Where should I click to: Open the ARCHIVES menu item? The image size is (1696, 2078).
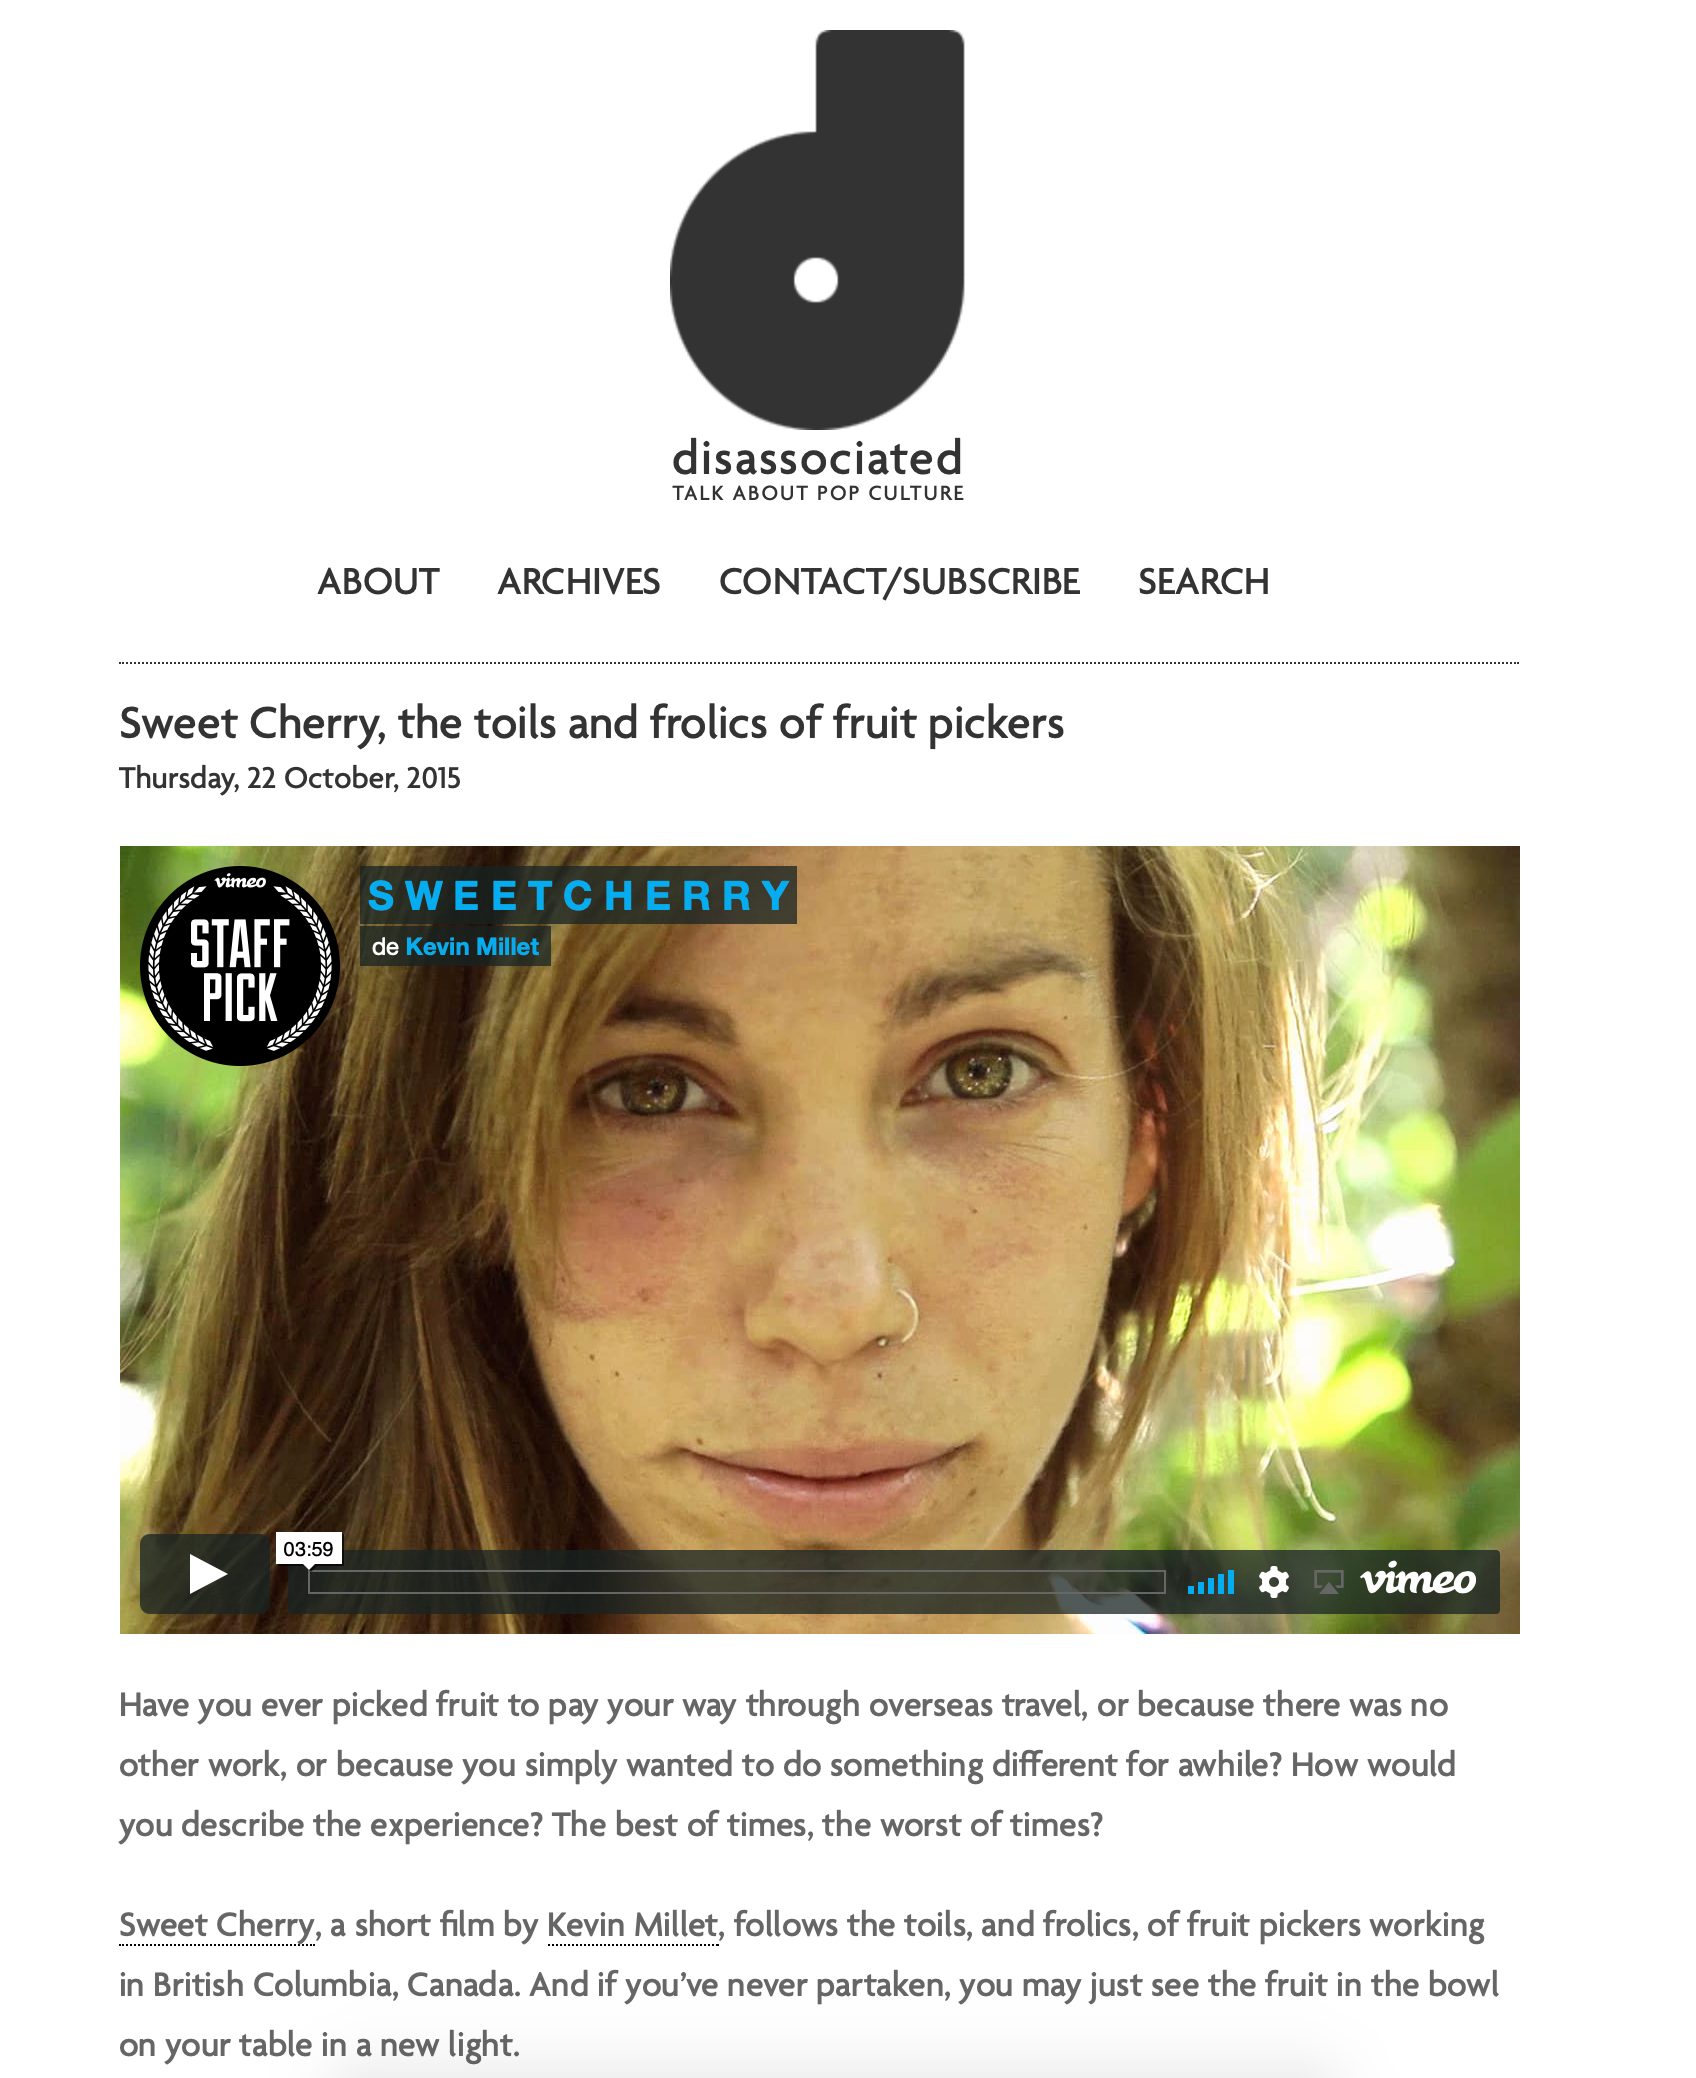click(579, 581)
